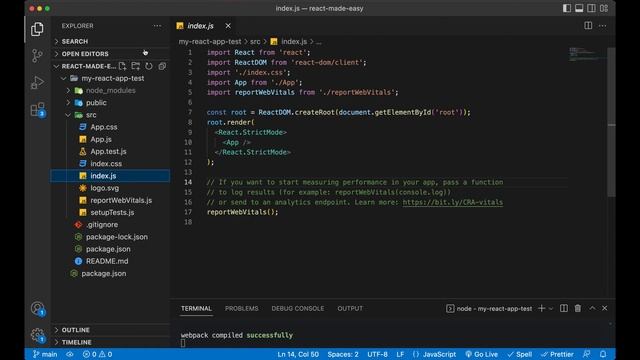Screen dimensions: 640x360
Task: Kill the terminal with trash icon
Action: [578, 309]
